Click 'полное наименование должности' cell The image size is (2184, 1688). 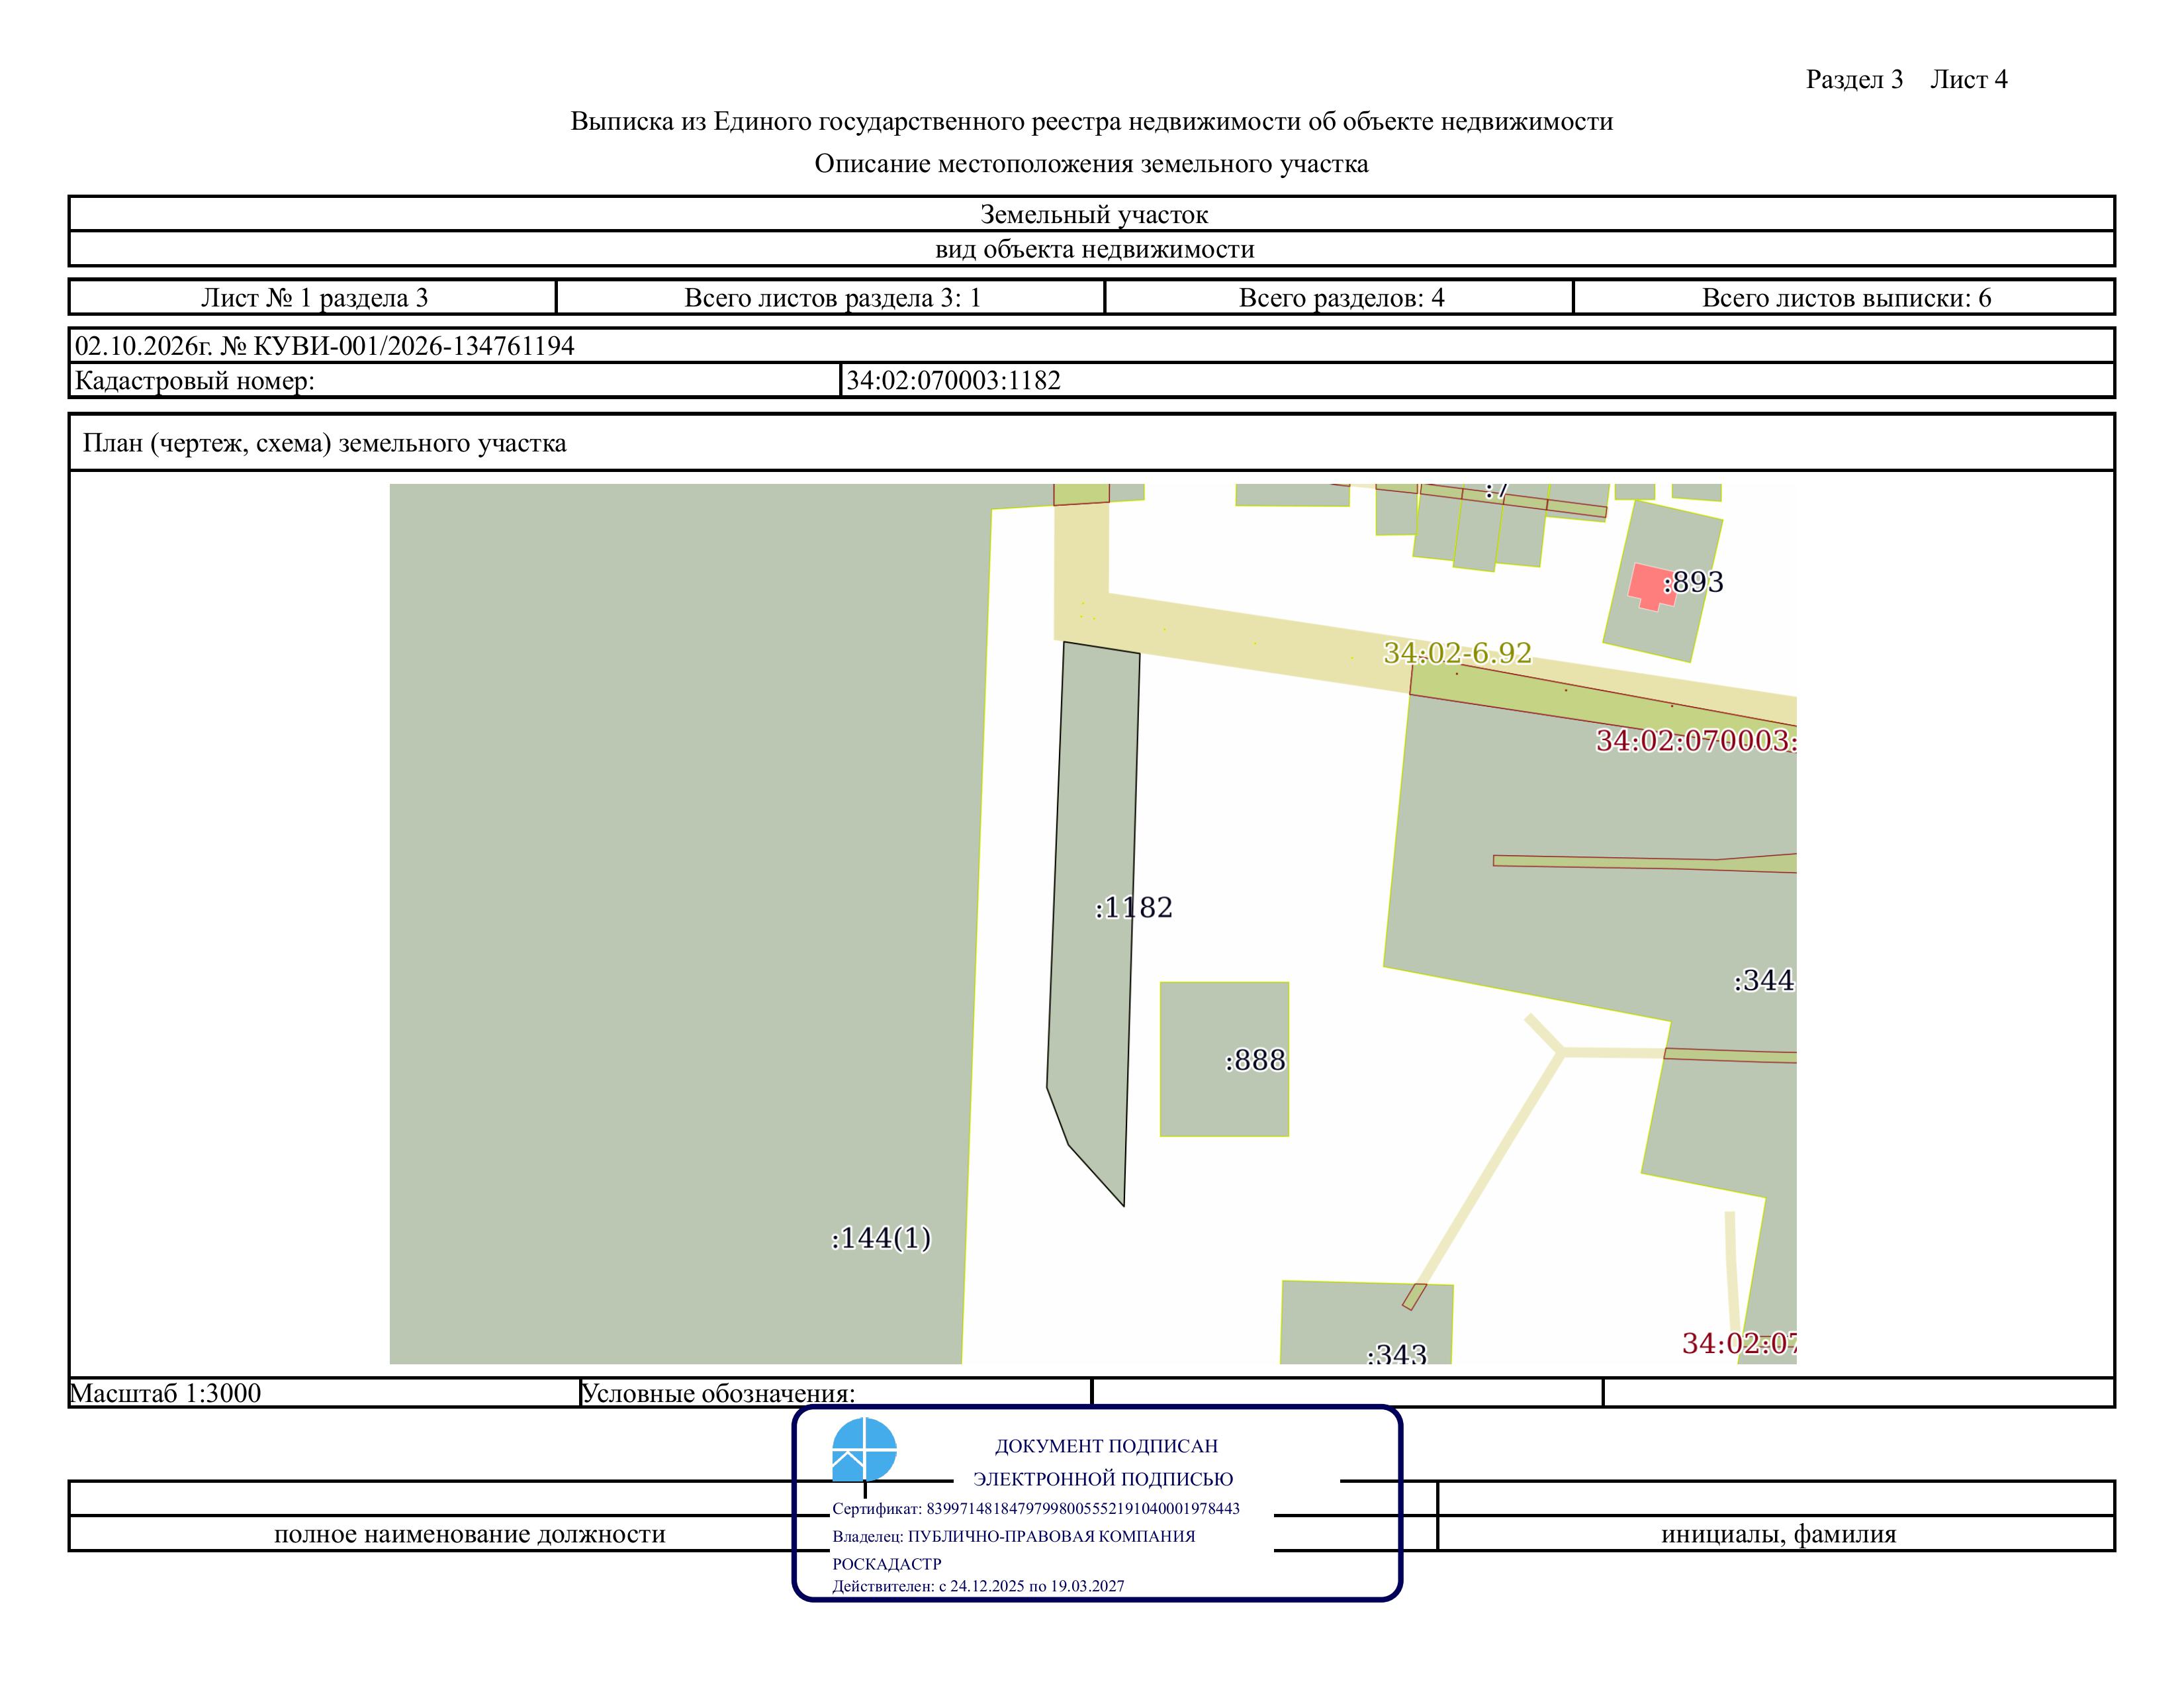pyautogui.click(x=470, y=1534)
